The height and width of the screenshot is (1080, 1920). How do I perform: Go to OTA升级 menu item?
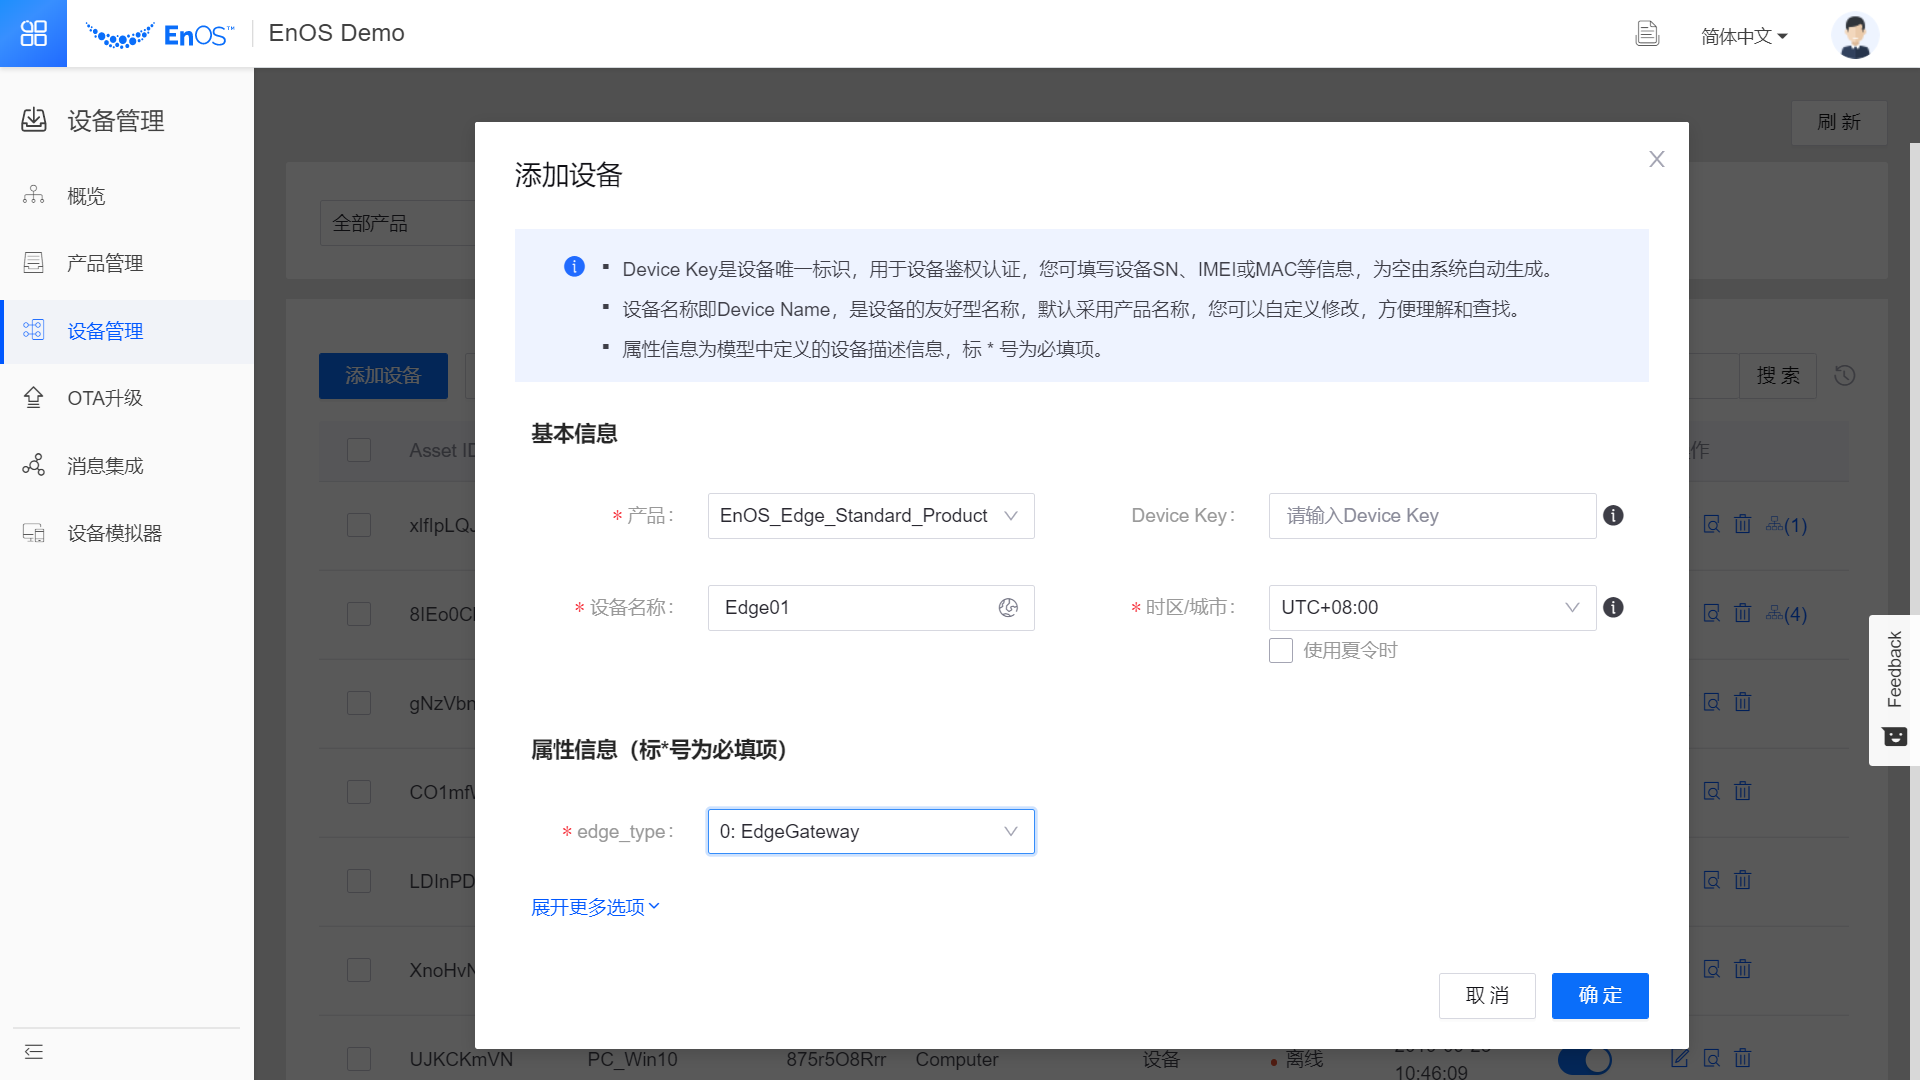point(105,398)
